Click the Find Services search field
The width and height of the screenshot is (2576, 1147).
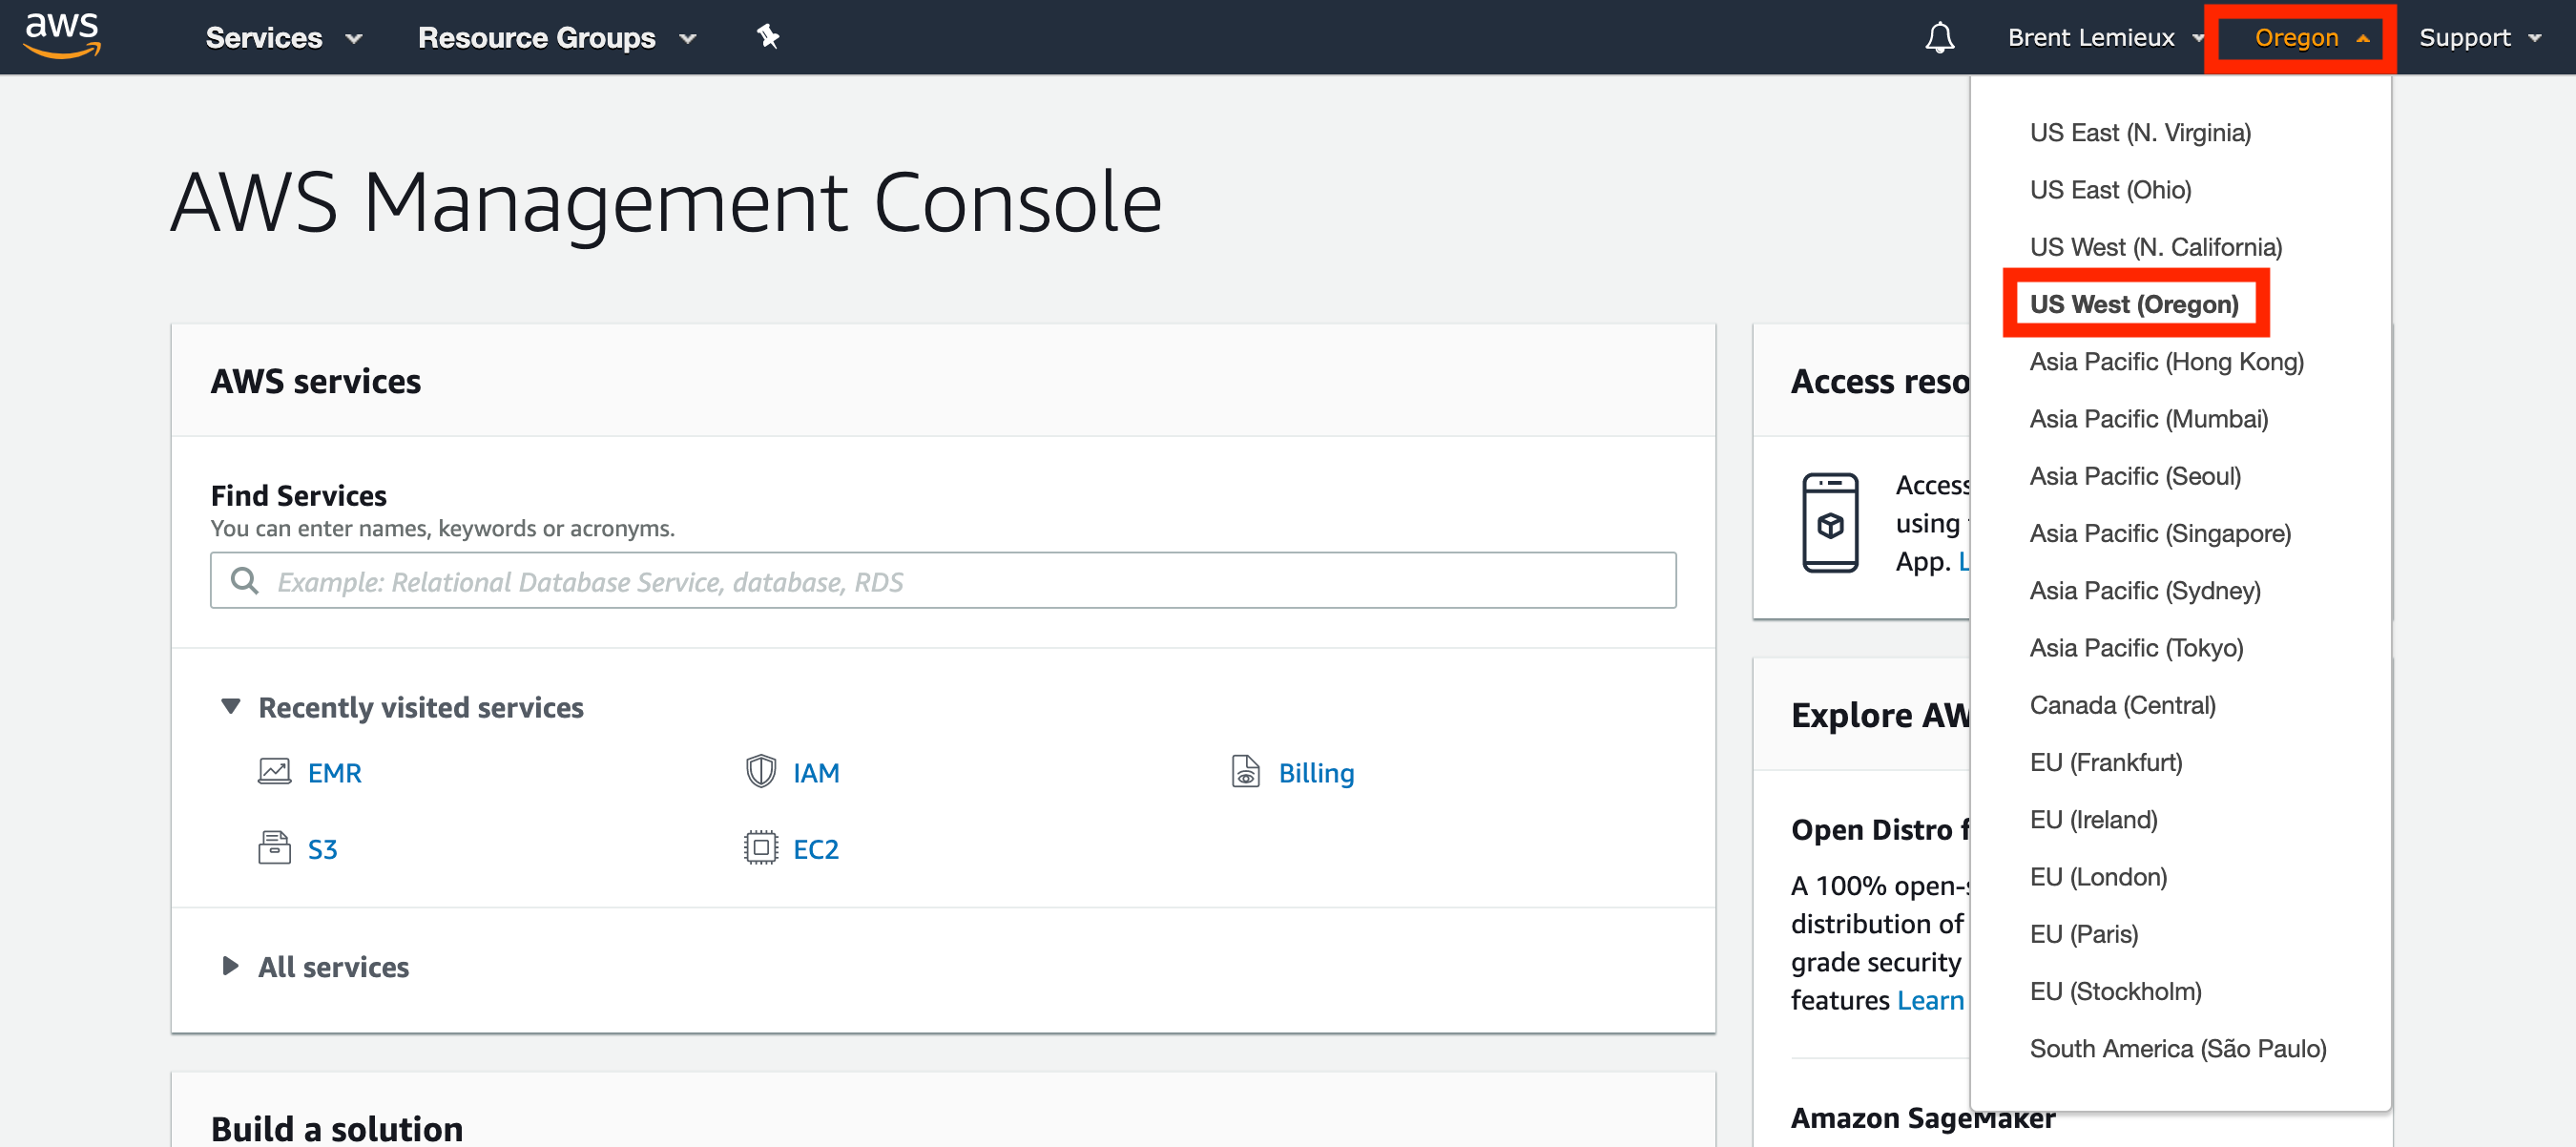[x=942, y=581]
